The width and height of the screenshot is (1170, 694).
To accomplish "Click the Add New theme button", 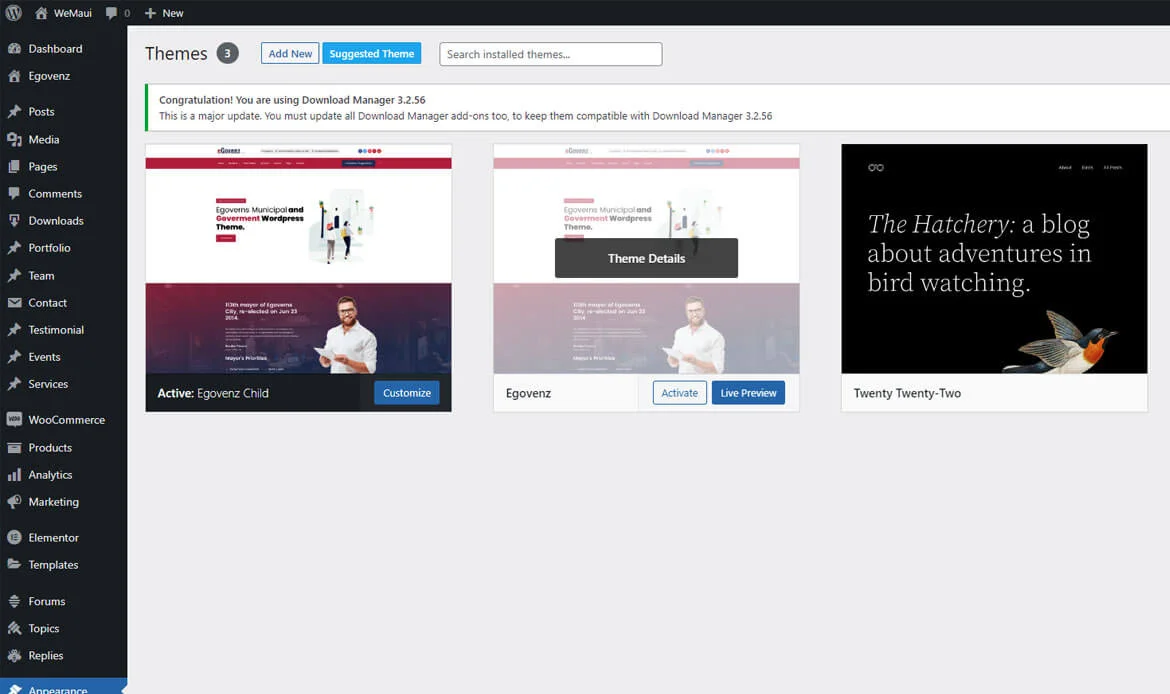I will (290, 54).
